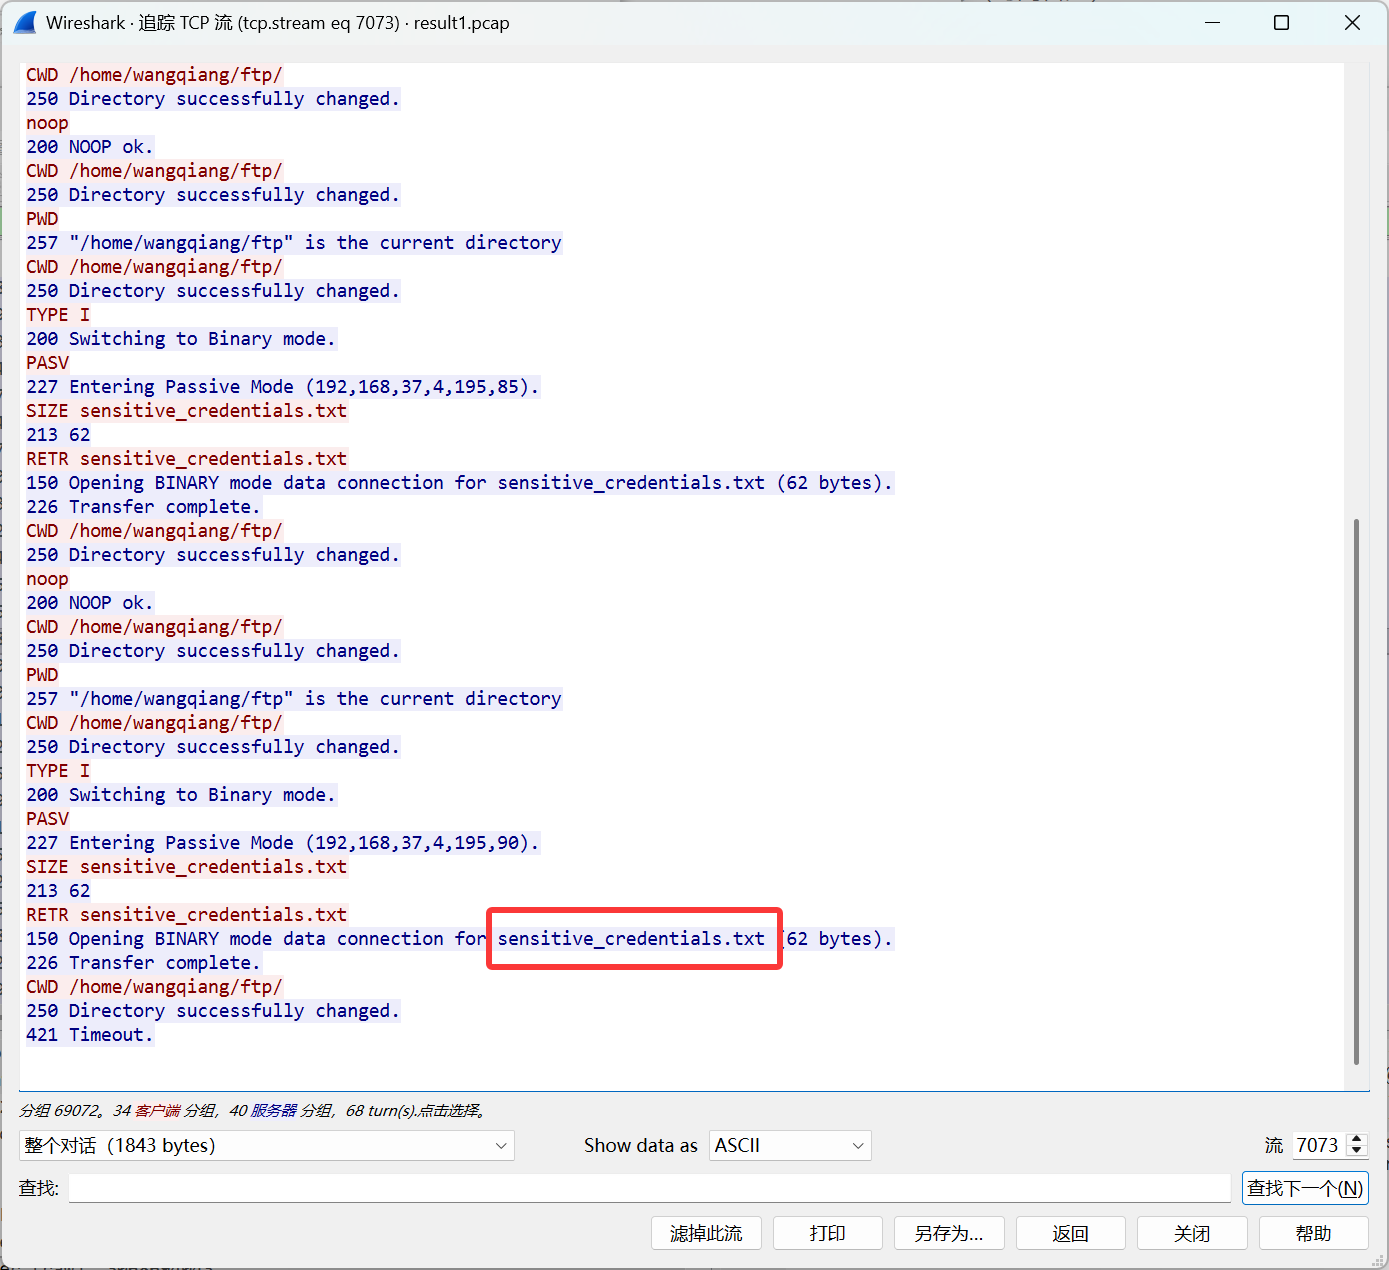The width and height of the screenshot is (1389, 1270).
Task: Open 帮助 help for this dialog
Action: [1312, 1233]
